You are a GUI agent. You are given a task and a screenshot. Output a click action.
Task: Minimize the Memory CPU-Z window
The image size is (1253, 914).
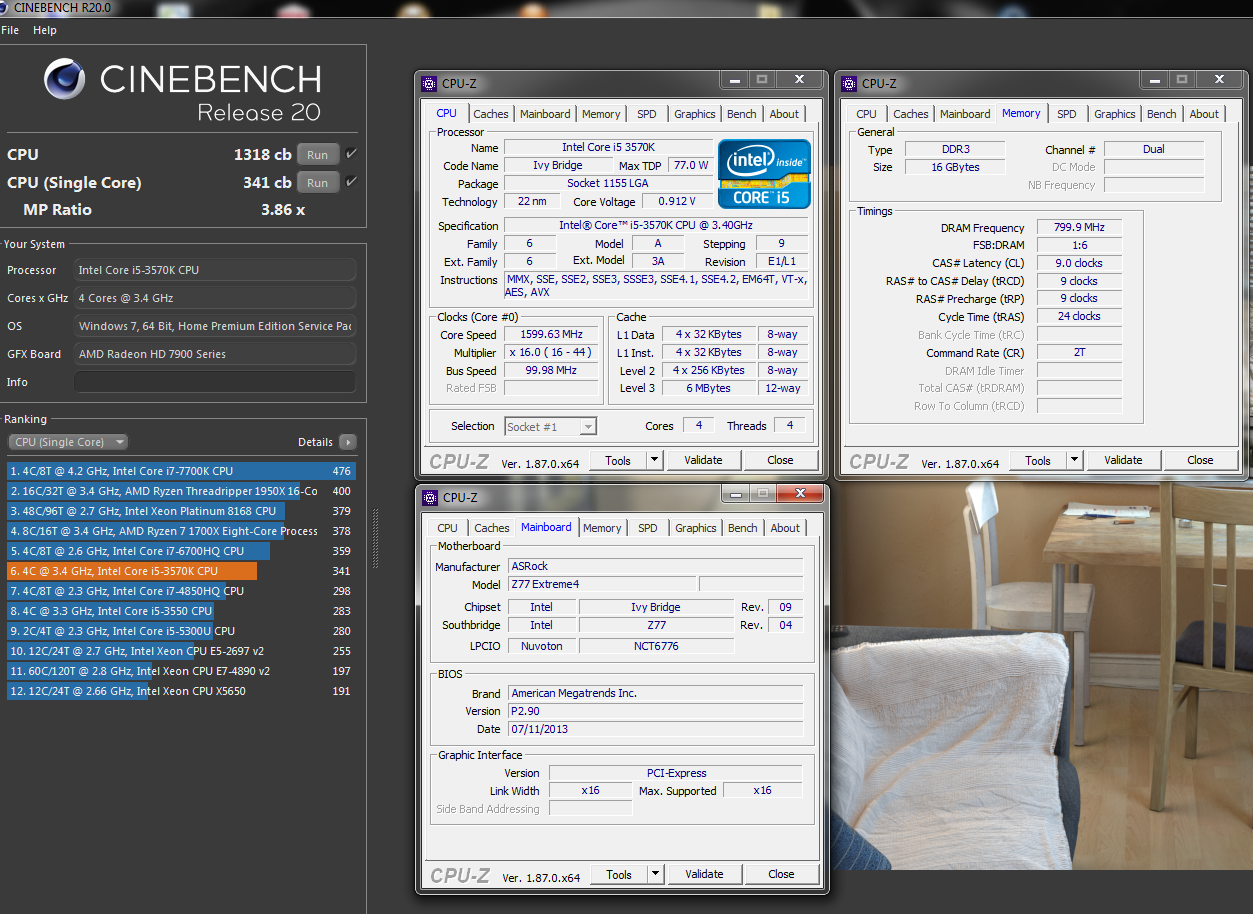point(1156,79)
